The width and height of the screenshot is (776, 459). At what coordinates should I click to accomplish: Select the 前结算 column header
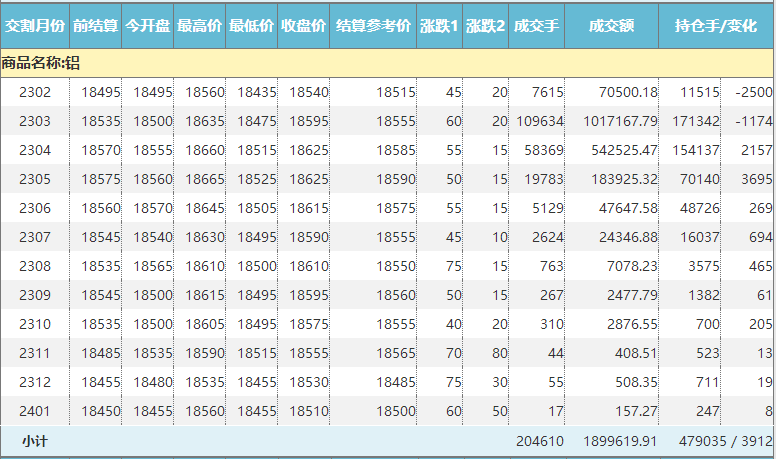[x=96, y=25]
